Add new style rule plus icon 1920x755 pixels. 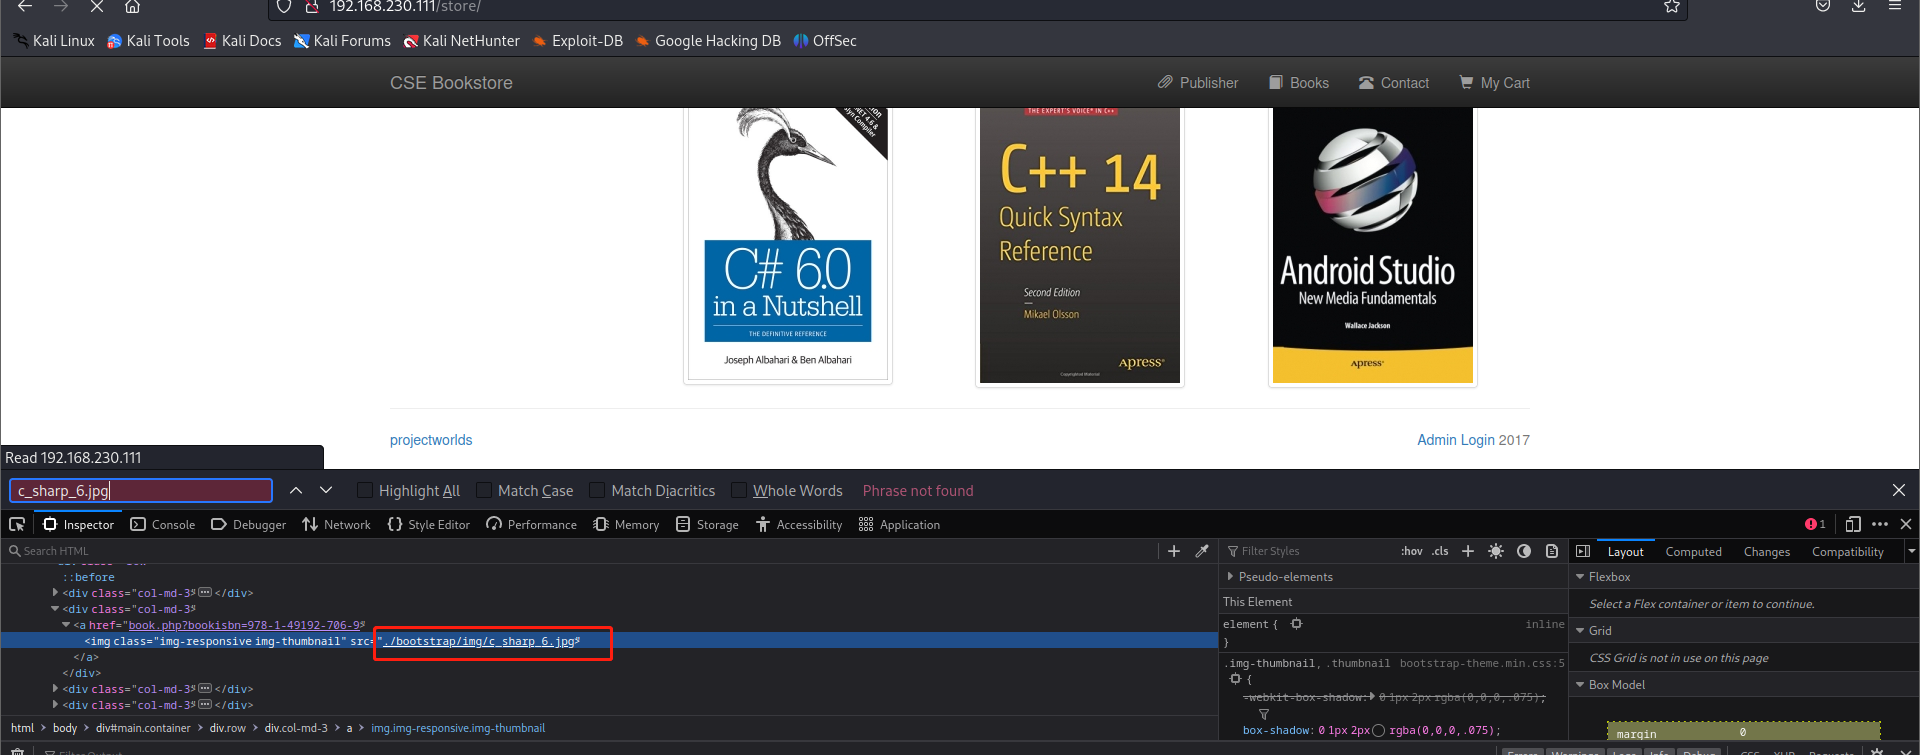(1468, 551)
